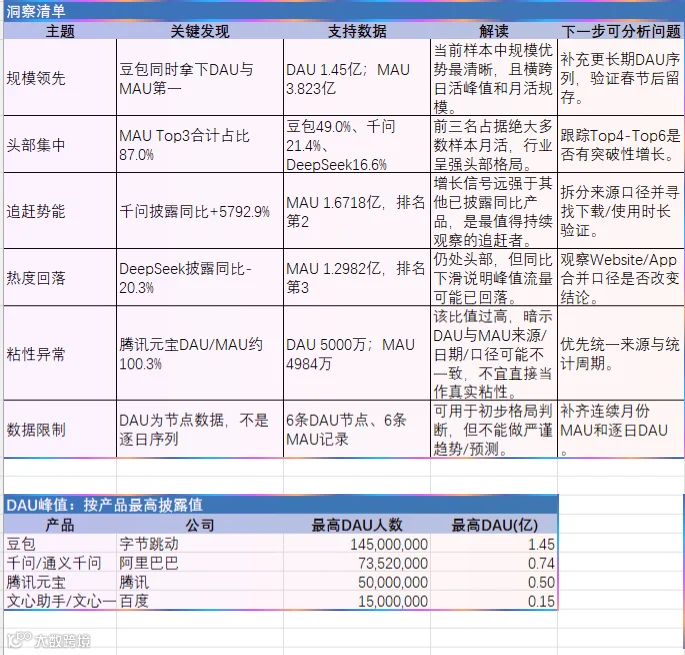Image resolution: width=685 pixels, height=655 pixels.
Task: Select the value 1.45 in 豆包 row
Action: [x=494, y=544]
